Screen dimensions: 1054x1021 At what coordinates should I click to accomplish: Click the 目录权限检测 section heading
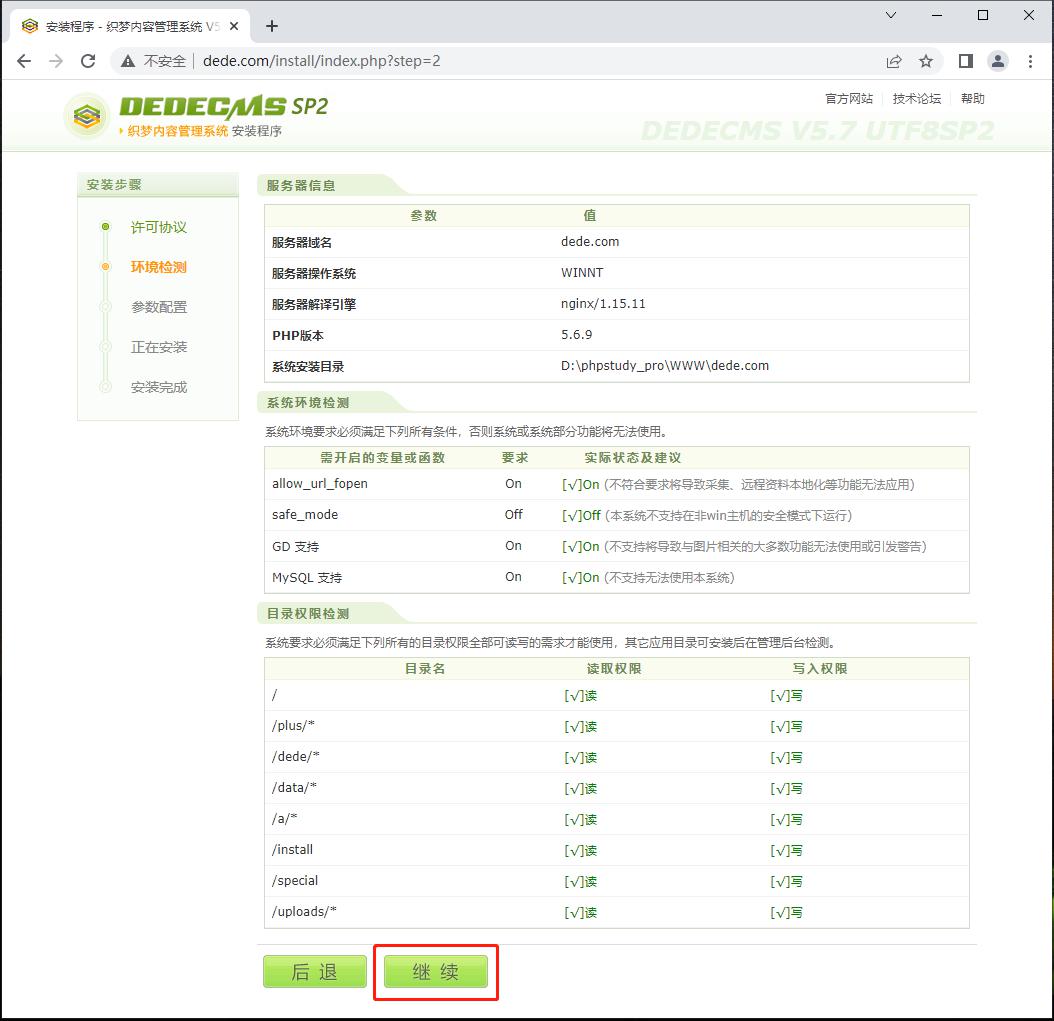click(x=308, y=614)
